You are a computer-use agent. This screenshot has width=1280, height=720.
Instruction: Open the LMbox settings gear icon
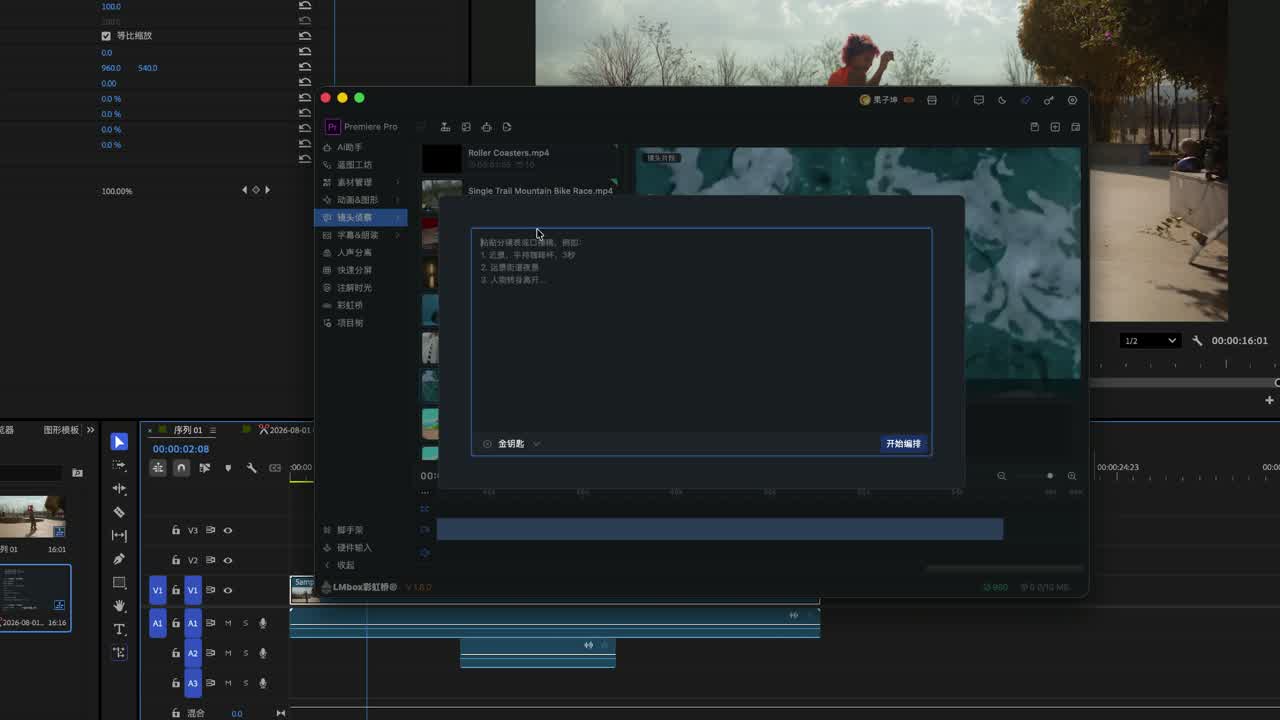point(1072,100)
